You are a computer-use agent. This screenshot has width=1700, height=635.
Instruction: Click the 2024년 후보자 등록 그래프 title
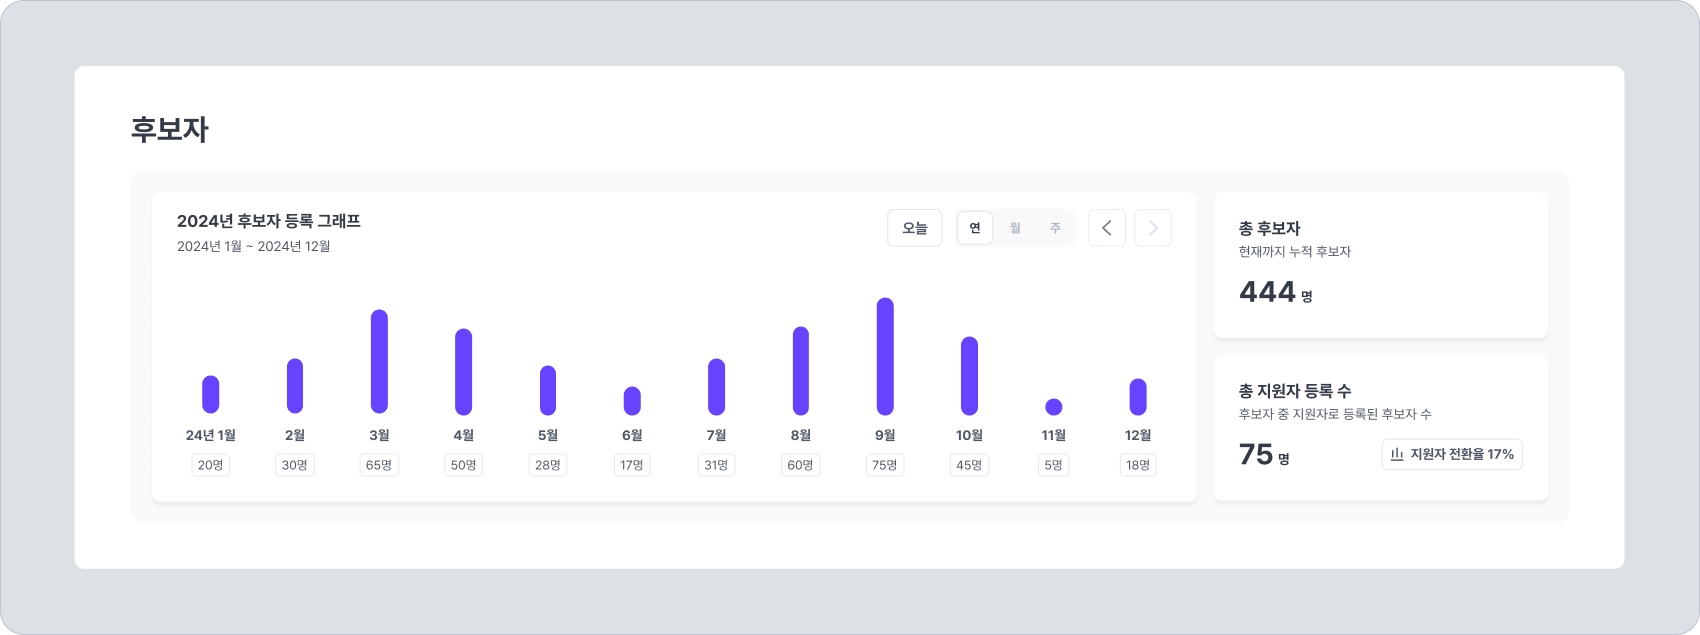269,221
